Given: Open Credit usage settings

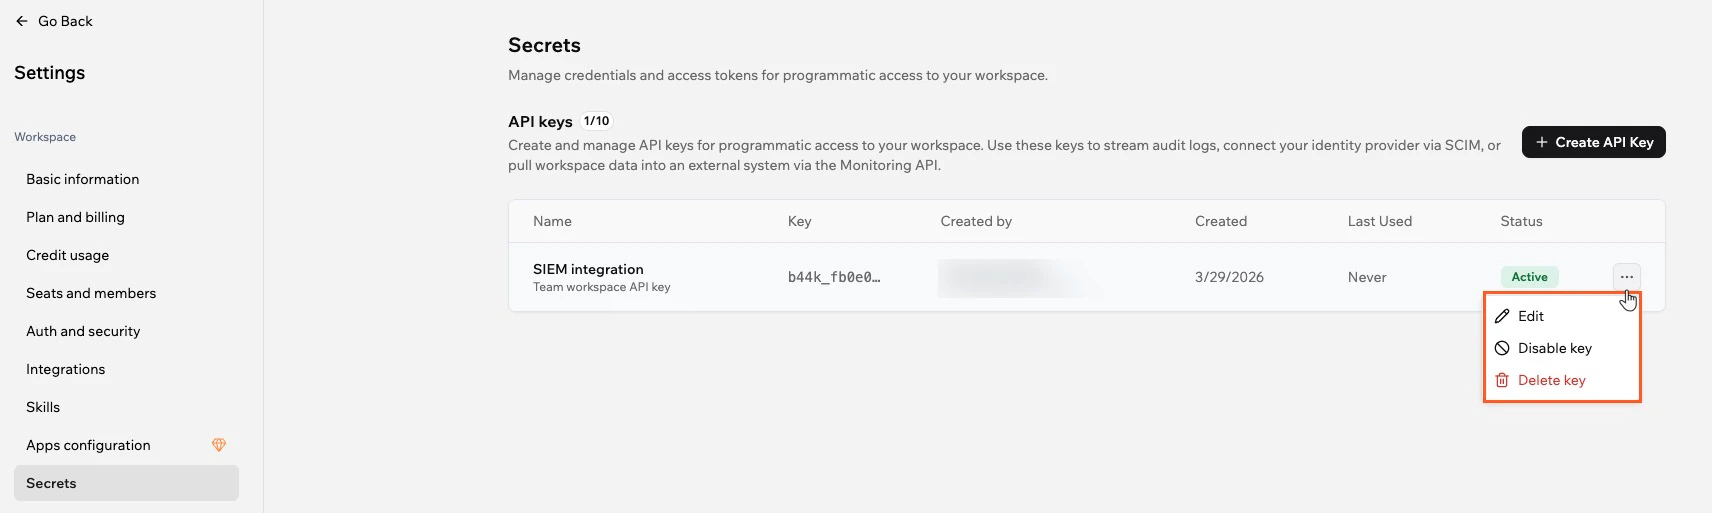Looking at the screenshot, I should 126,255.
